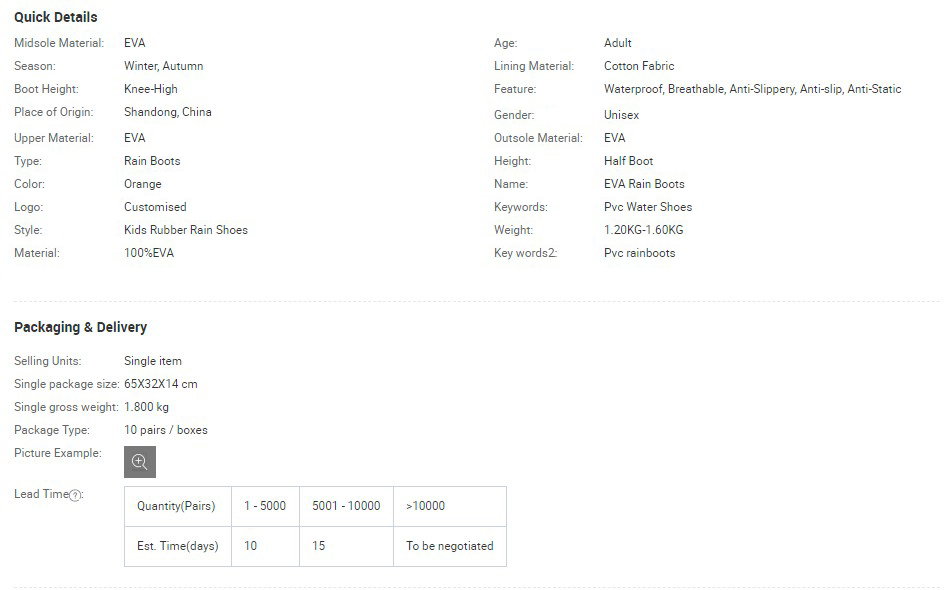Click the Lead Time help question mark
This screenshot has width=949, height=590.
(75, 495)
